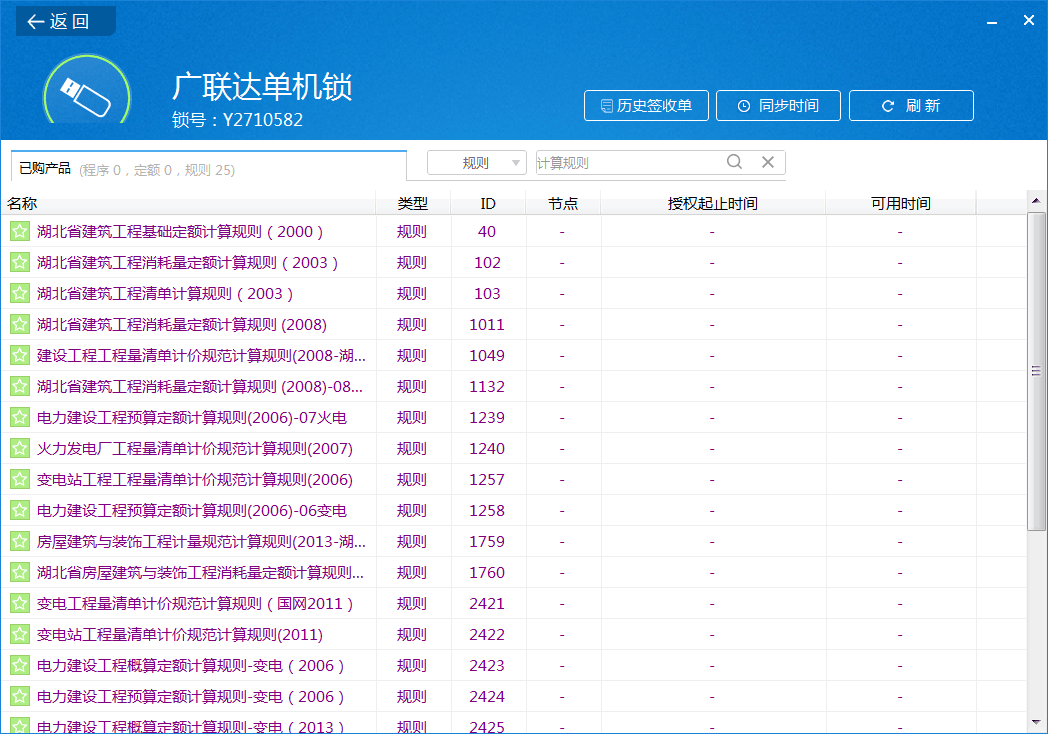Select row 湖北省房屋建筑与装饰工程消耗量定额计算规则...
Screen dimensions: 1048x734
click(513, 572)
